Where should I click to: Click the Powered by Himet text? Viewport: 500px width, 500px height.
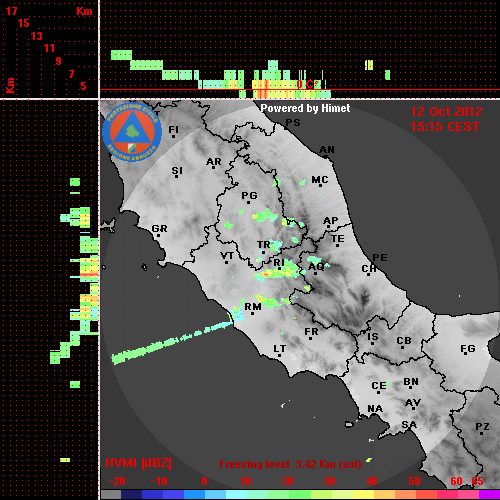click(305, 108)
